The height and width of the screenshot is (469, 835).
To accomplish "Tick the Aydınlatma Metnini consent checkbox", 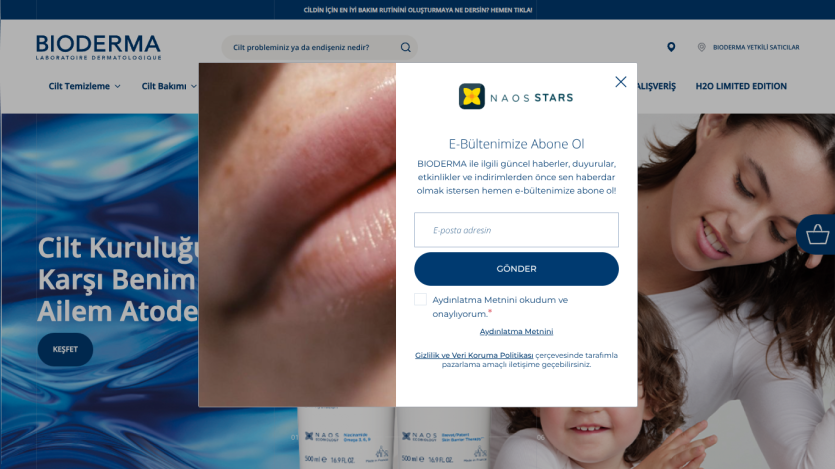I will (420, 299).
